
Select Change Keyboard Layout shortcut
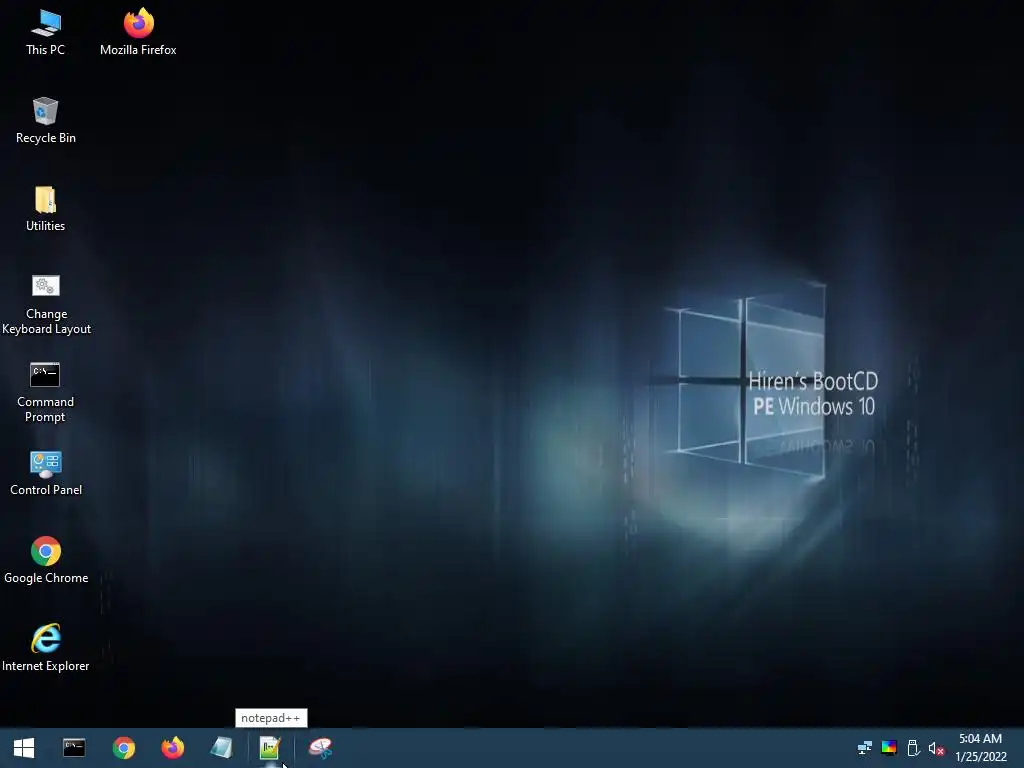pyautogui.click(x=46, y=304)
